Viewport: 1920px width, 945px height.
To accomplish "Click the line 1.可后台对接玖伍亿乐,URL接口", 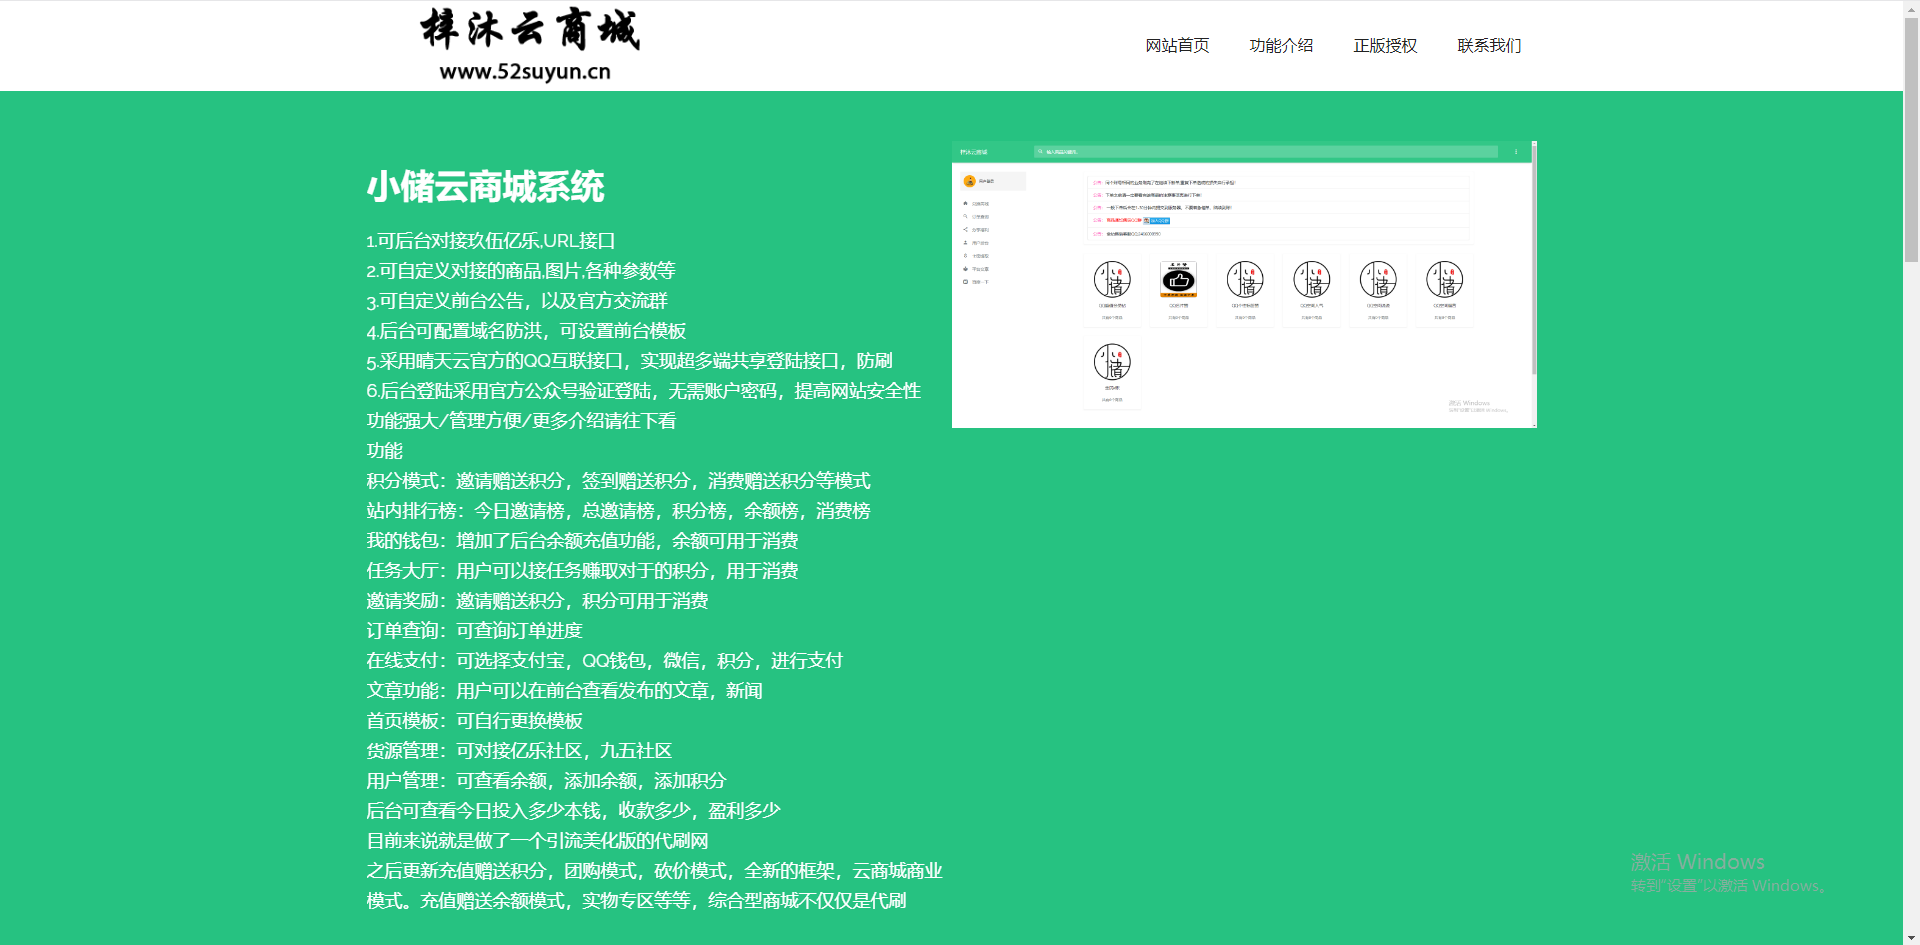I will [x=490, y=241].
